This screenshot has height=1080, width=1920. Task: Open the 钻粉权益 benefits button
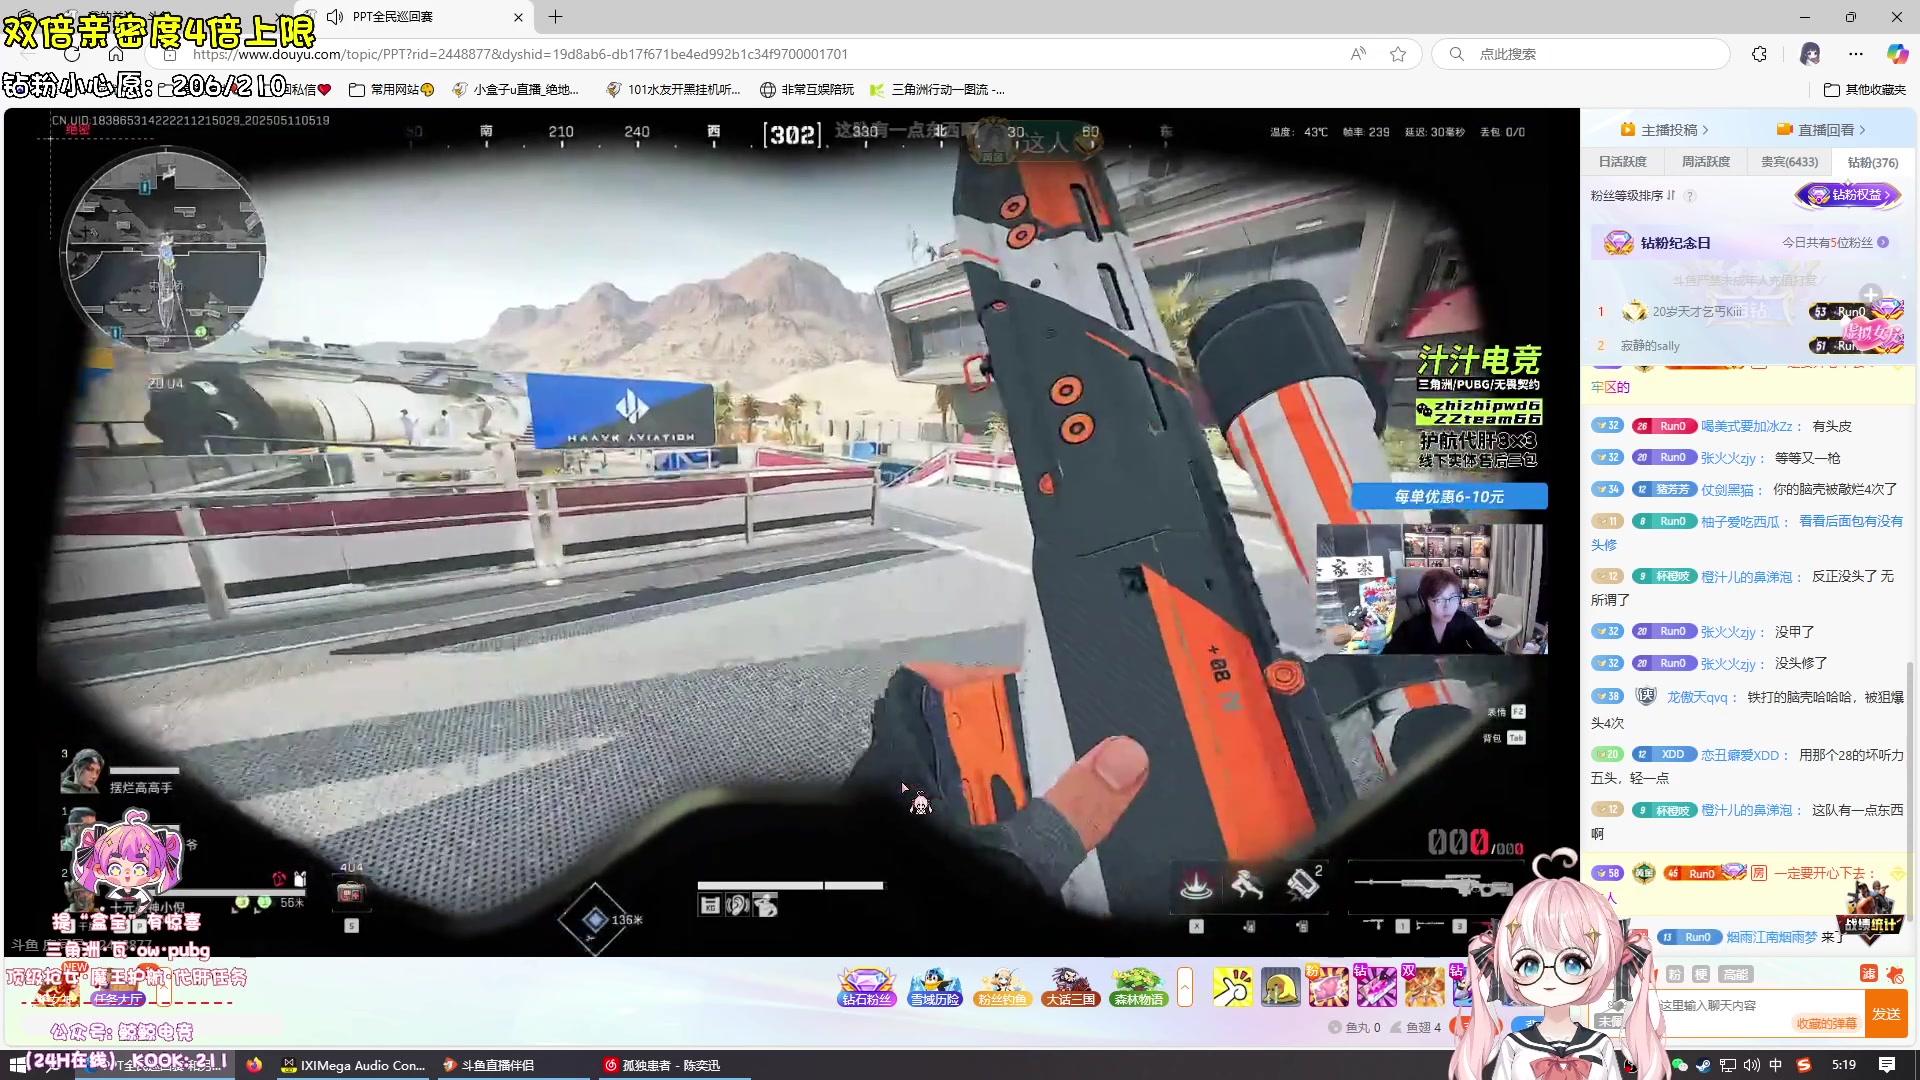(x=1848, y=195)
